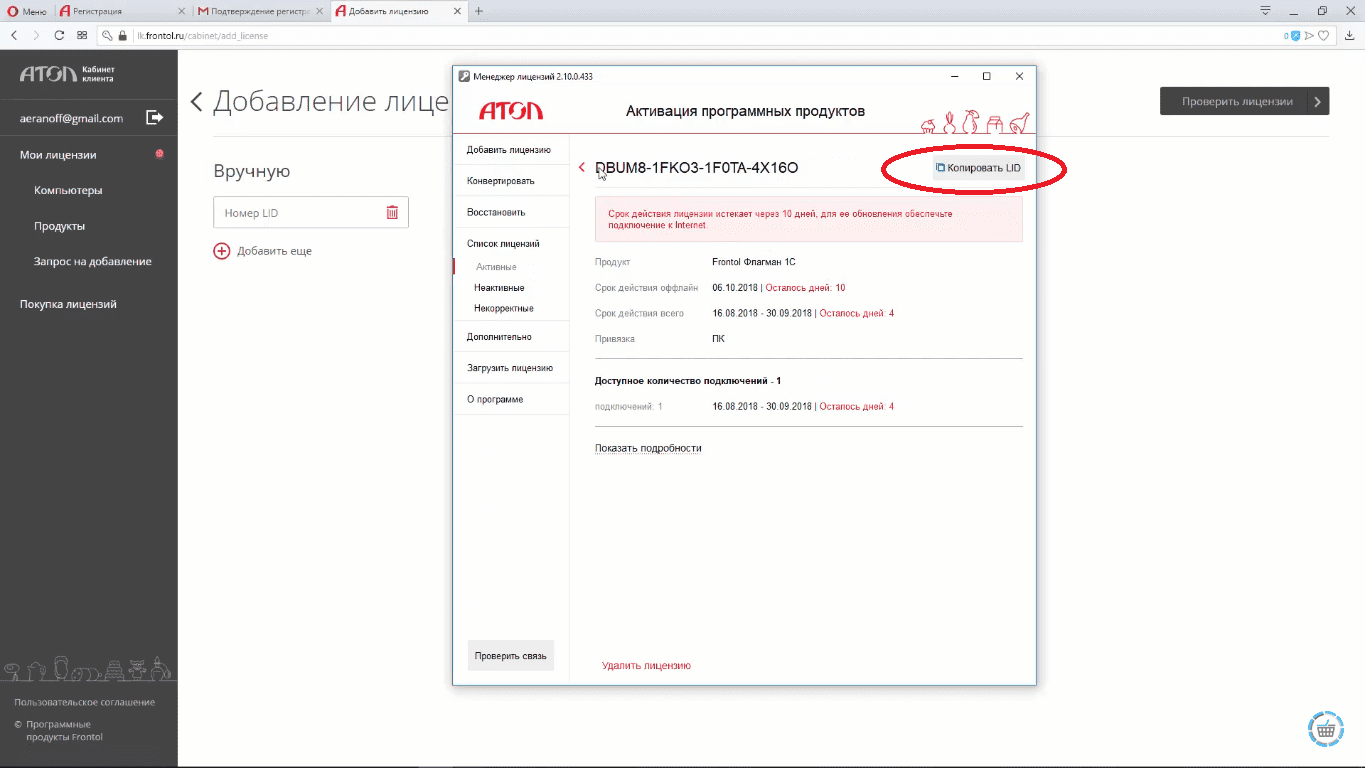This screenshot has height=768, width=1366.
Task: Switch to Подтверждение регистрации Gmail tab
Action: [x=261, y=11]
